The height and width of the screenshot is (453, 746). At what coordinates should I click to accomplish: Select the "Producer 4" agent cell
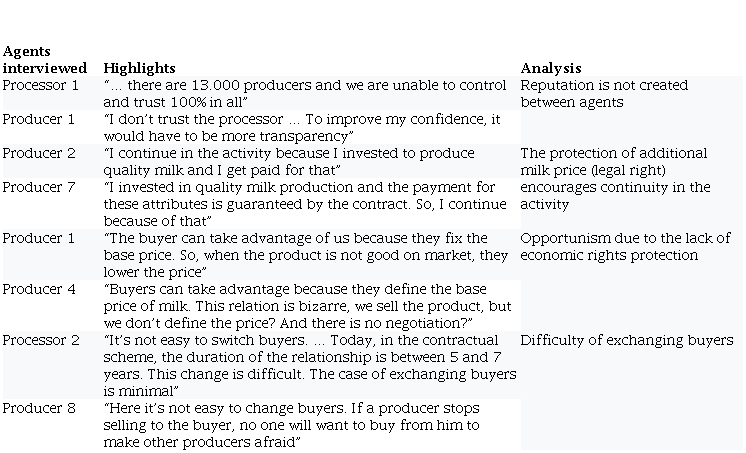point(38,289)
